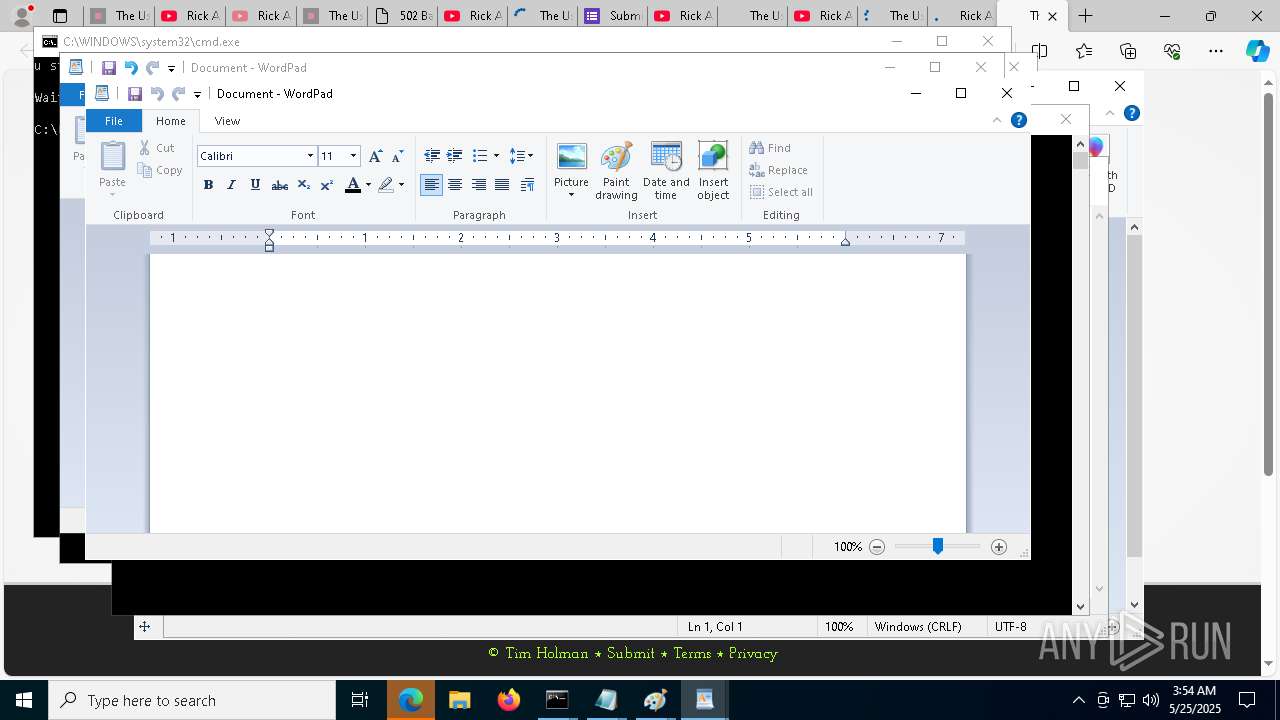1280x720 pixels.
Task: Open the Windows Start menu
Action: coord(24,700)
